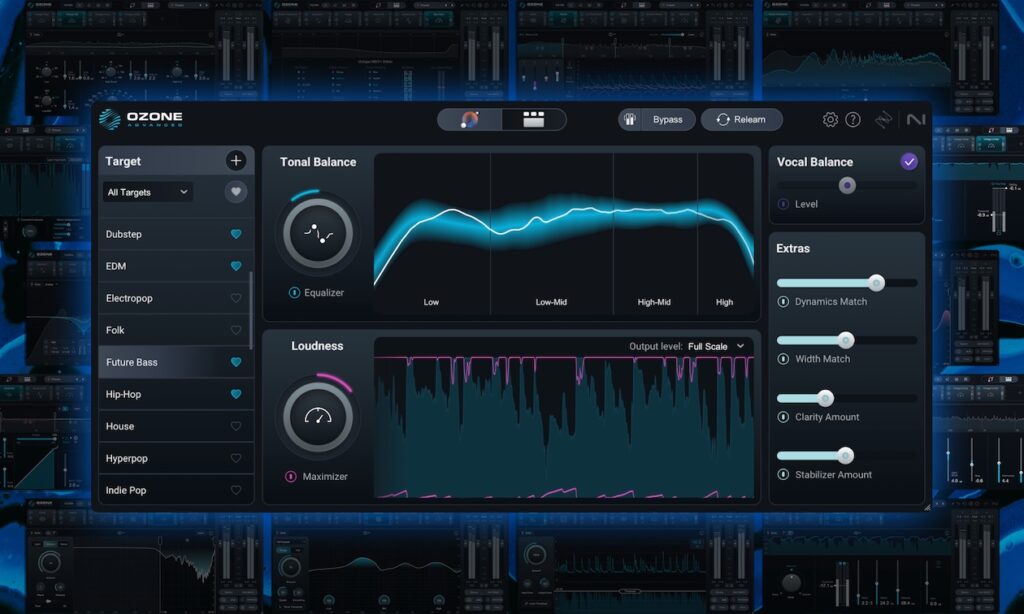The height and width of the screenshot is (614, 1024).
Task: Toggle the Maximizer power button
Action: [x=291, y=476]
